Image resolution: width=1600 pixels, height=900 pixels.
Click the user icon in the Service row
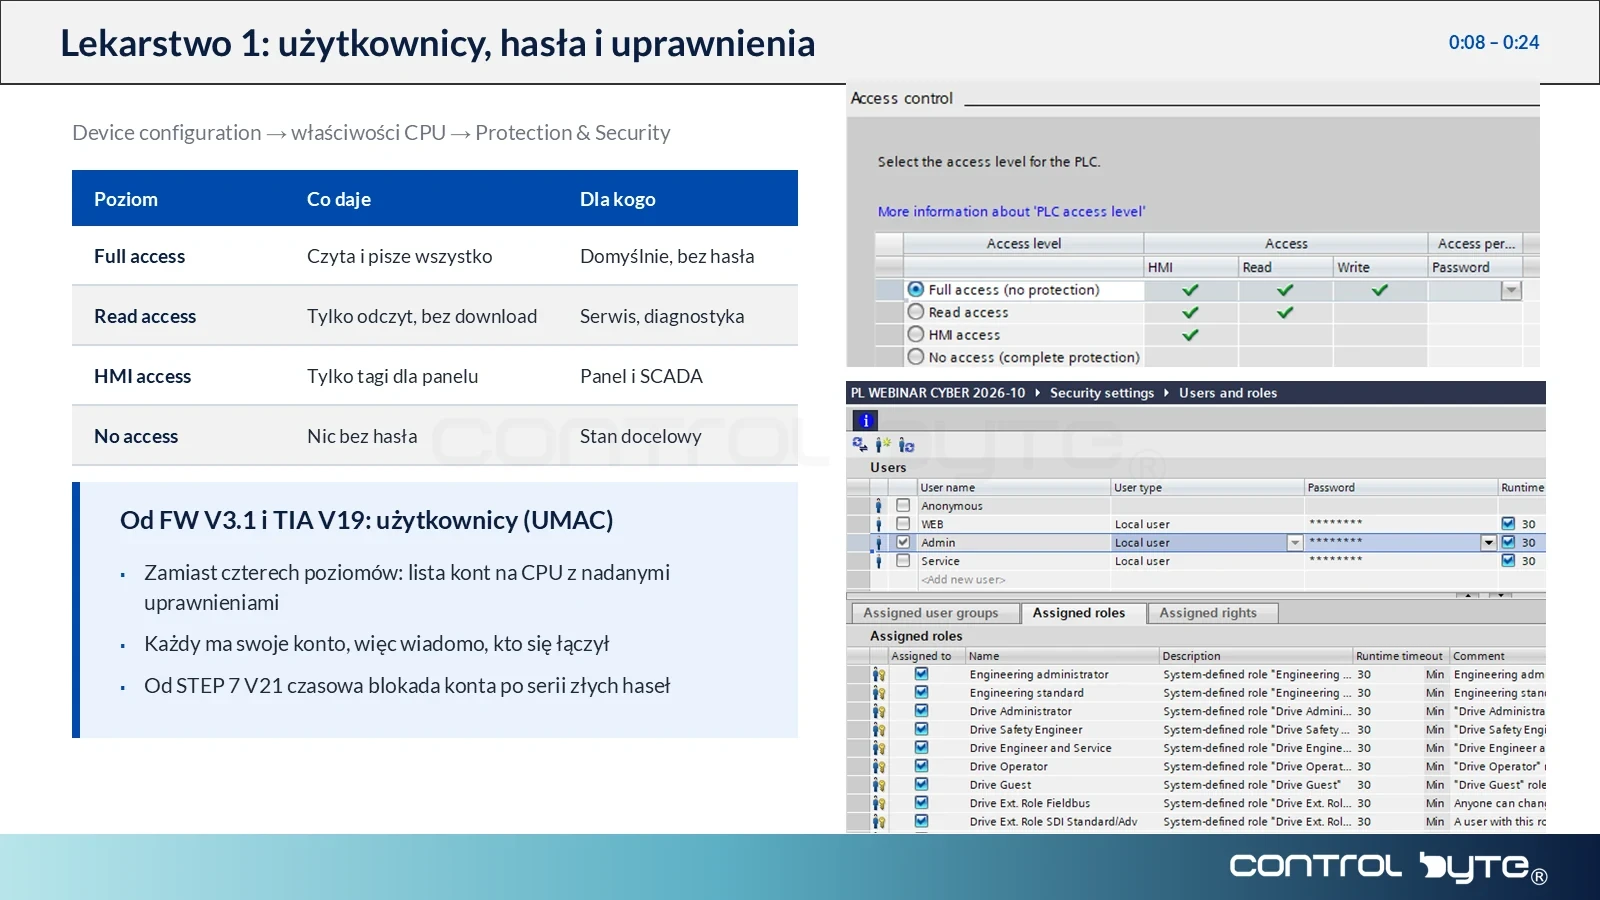[x=879, y=561]
